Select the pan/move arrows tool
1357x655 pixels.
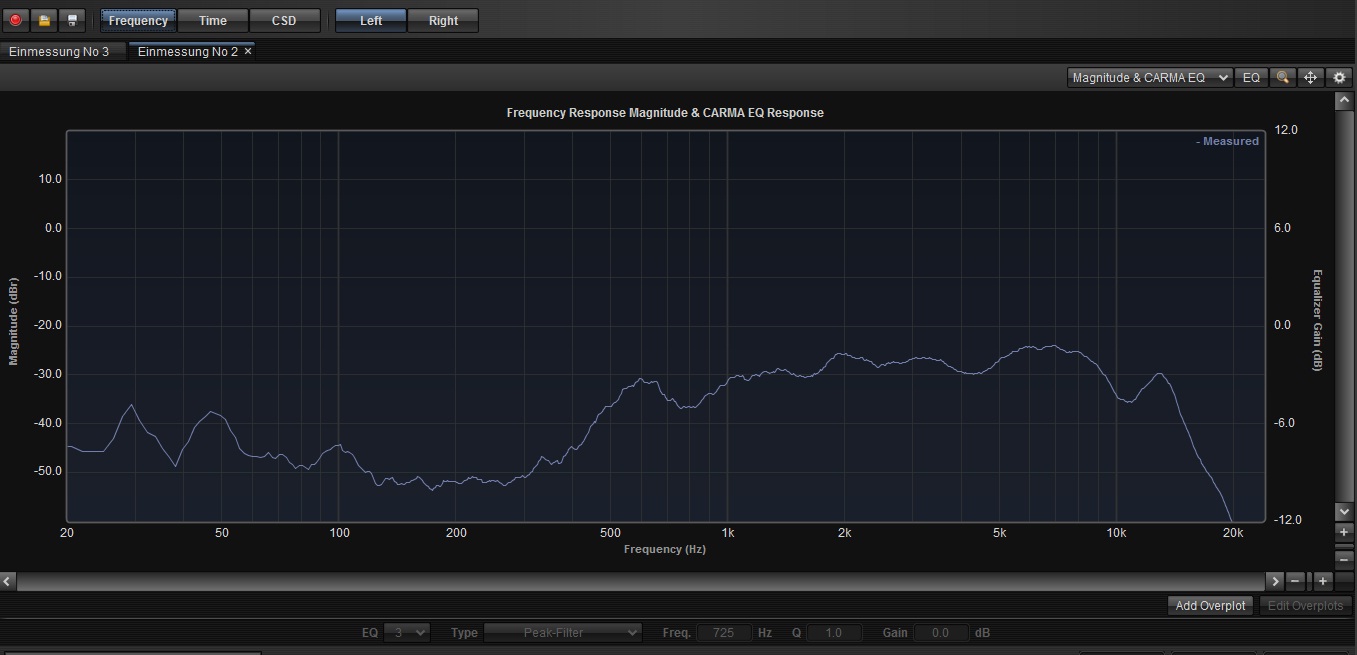tap(1311, 77)
